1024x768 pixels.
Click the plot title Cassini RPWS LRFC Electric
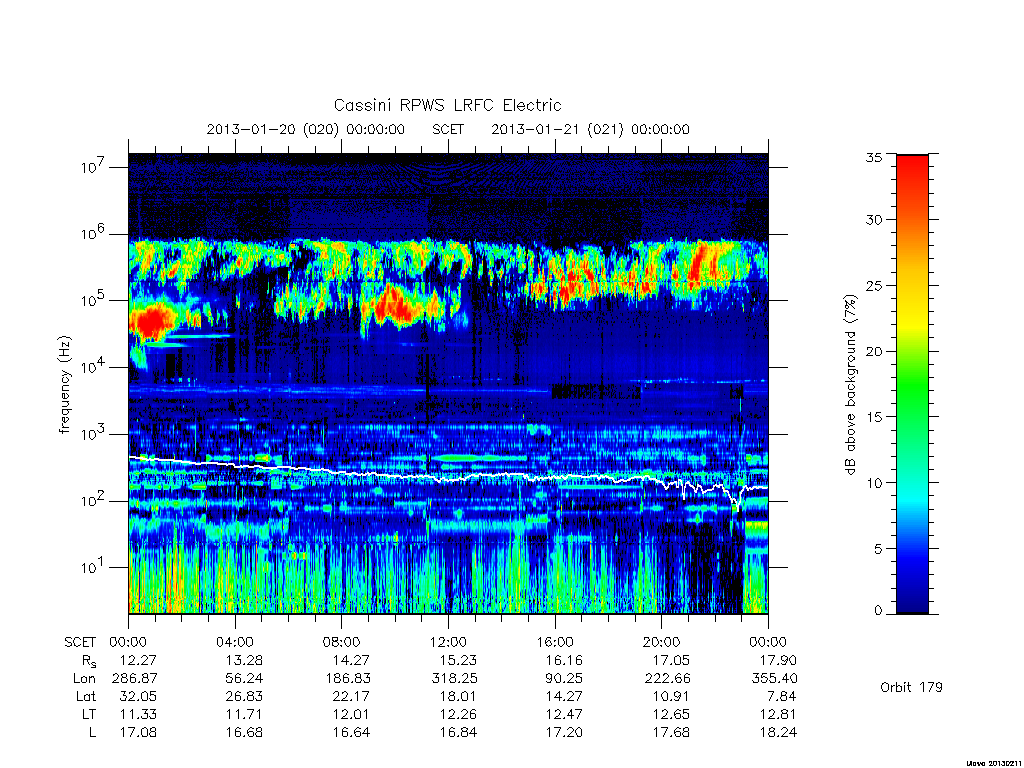pos(447,105)
